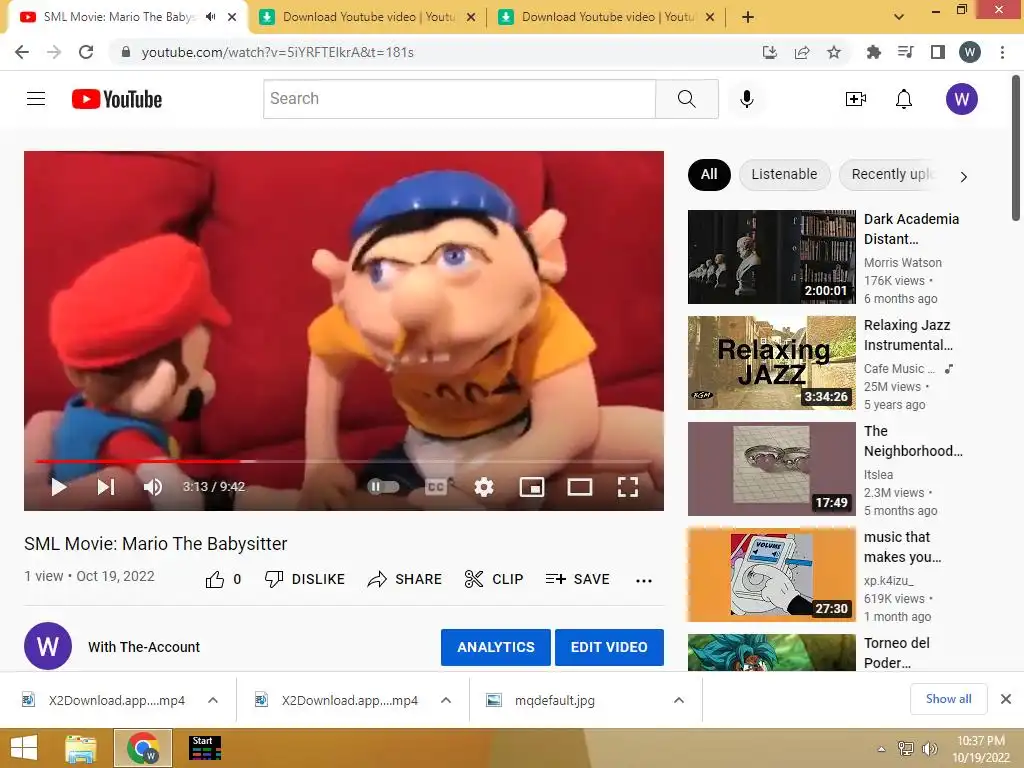Open Analytics for this video
This screenshot has height=768, width=1024.
point(496,647)
